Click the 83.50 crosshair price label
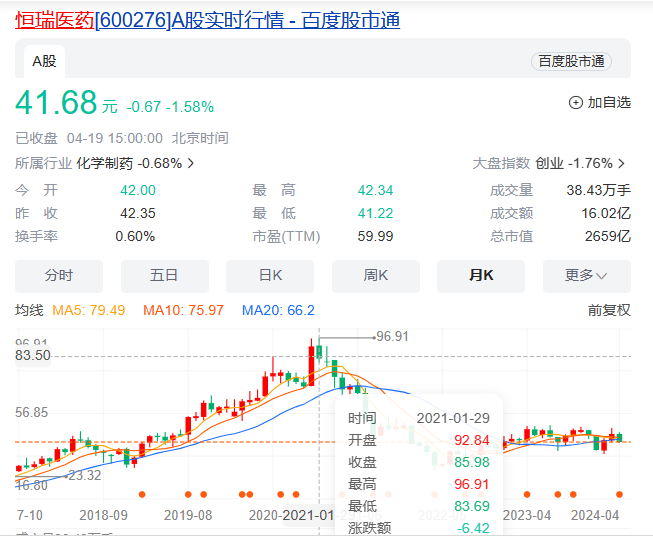653x536 pixels. 32,356
